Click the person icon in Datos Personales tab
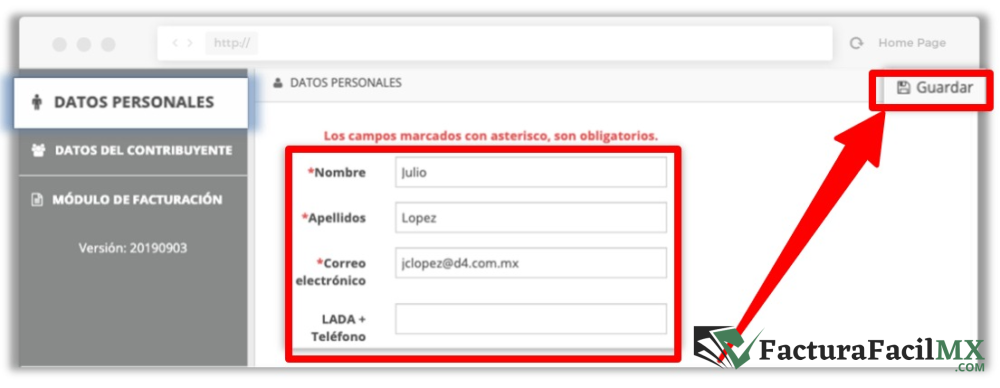This screenshot has width=1000, height=388. (x=36, y=102)
